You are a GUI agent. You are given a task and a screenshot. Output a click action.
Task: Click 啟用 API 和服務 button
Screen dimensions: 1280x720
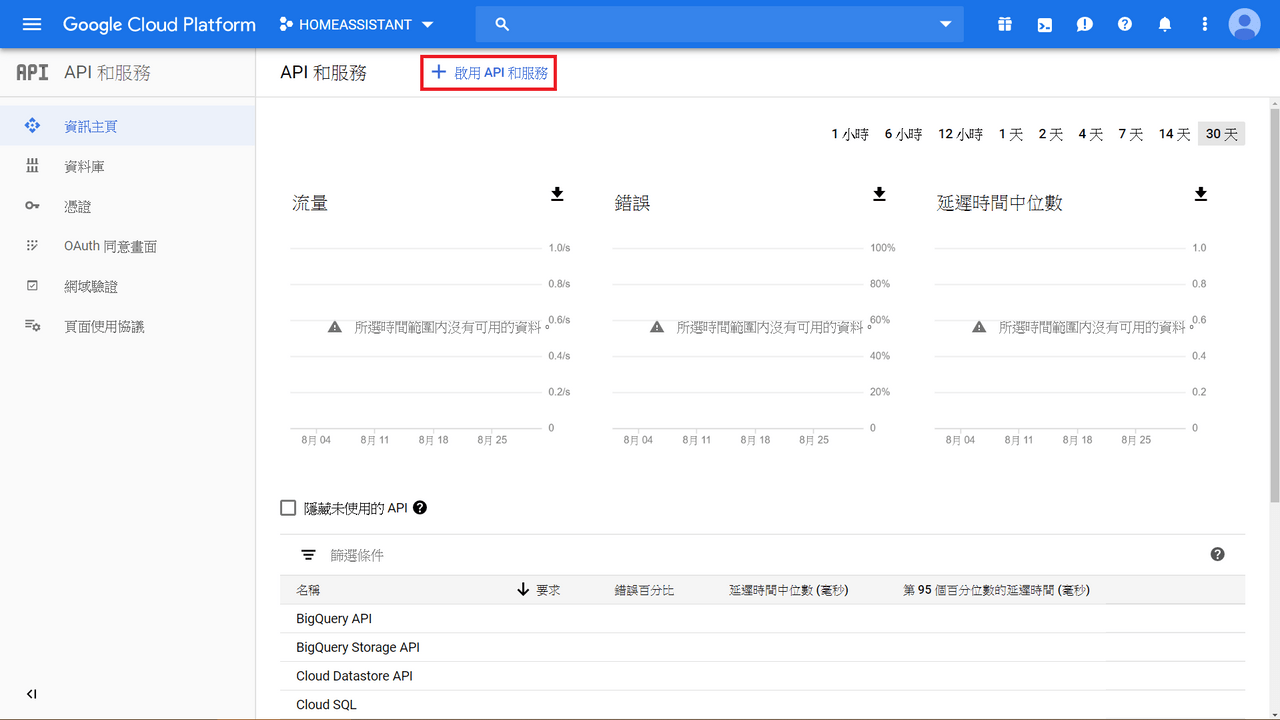point(489,73)
